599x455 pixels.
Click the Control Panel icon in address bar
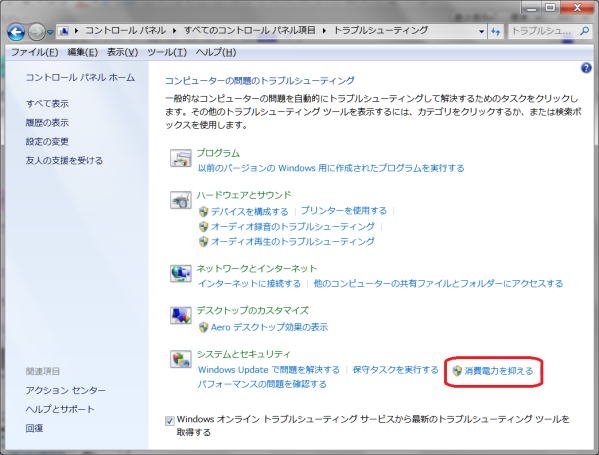point(64,31)
